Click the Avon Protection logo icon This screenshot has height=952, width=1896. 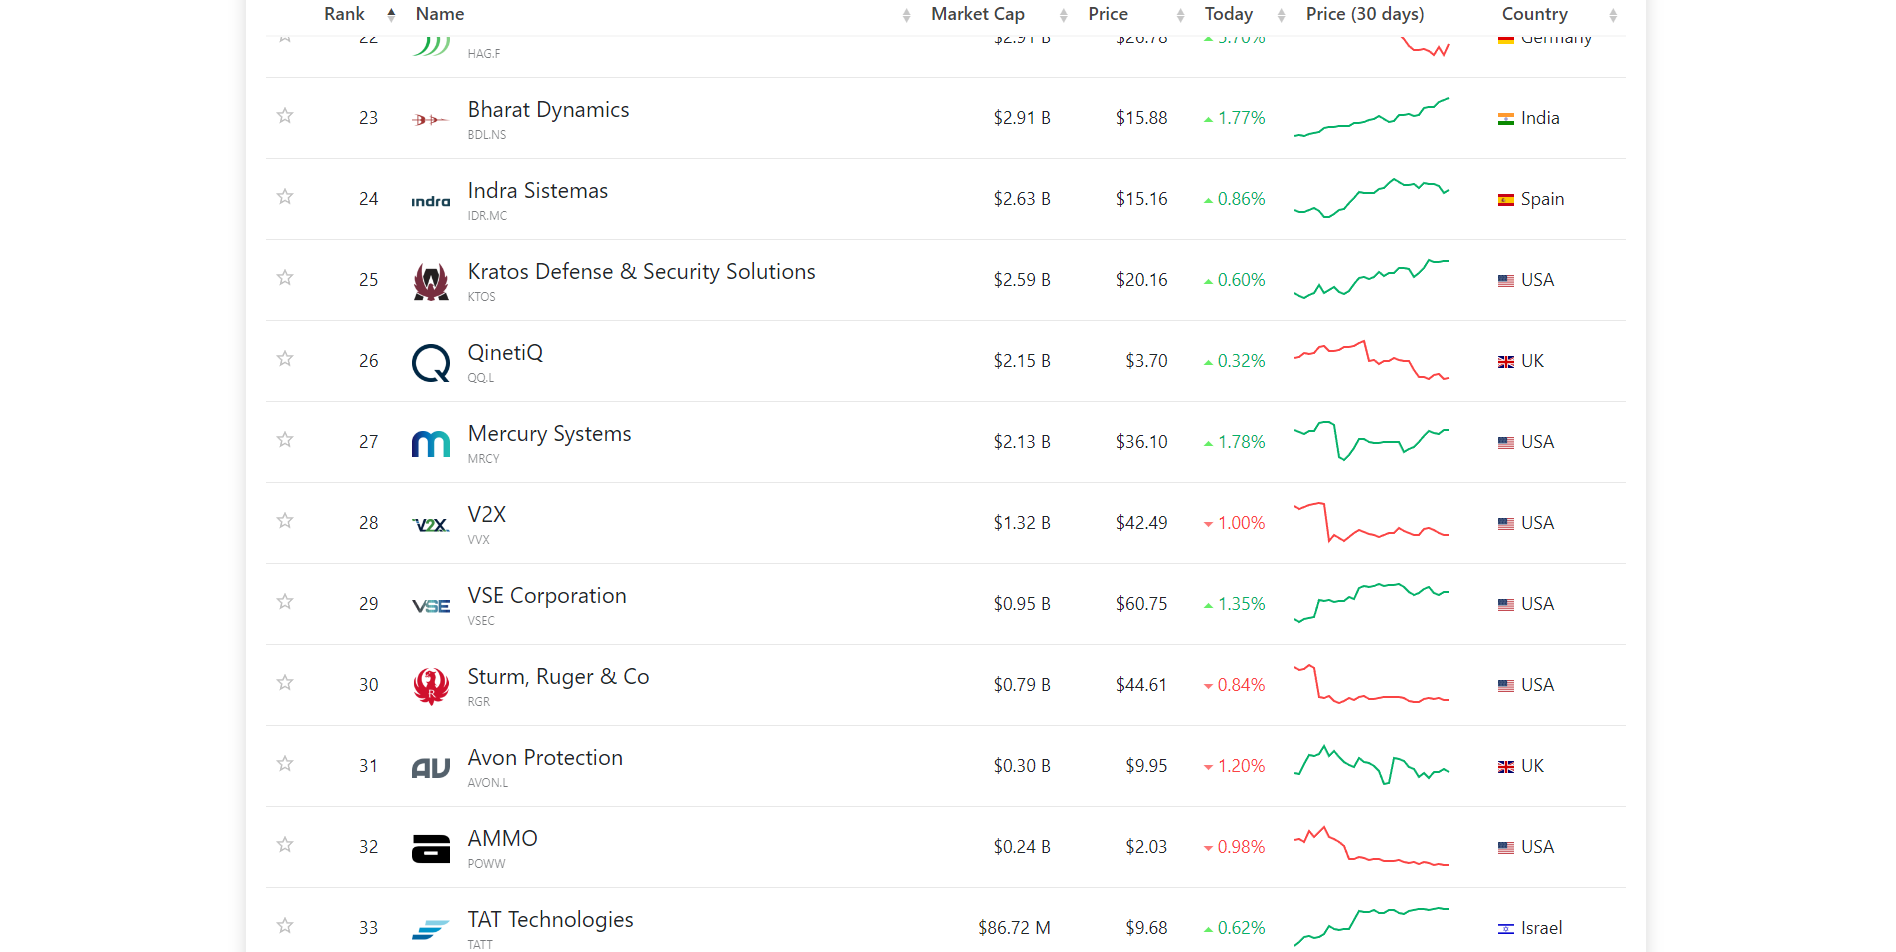(x=431, y=767)
